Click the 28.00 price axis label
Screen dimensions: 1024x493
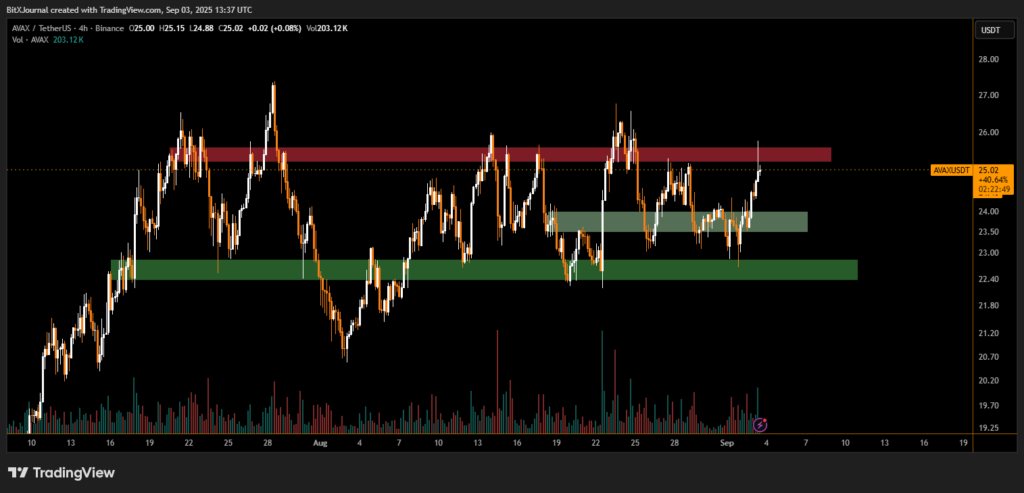coord(988,59)
